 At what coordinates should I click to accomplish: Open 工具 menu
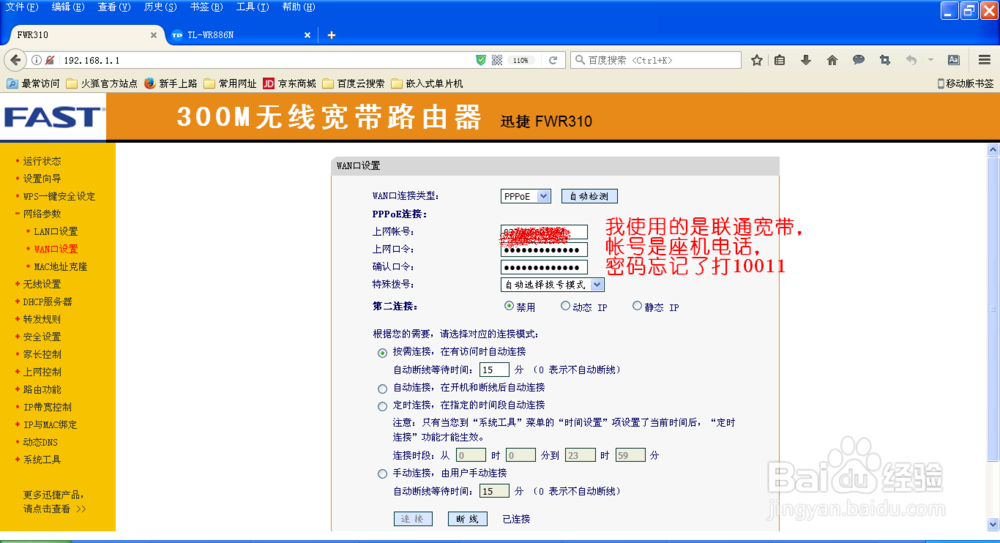click(252, 7)
